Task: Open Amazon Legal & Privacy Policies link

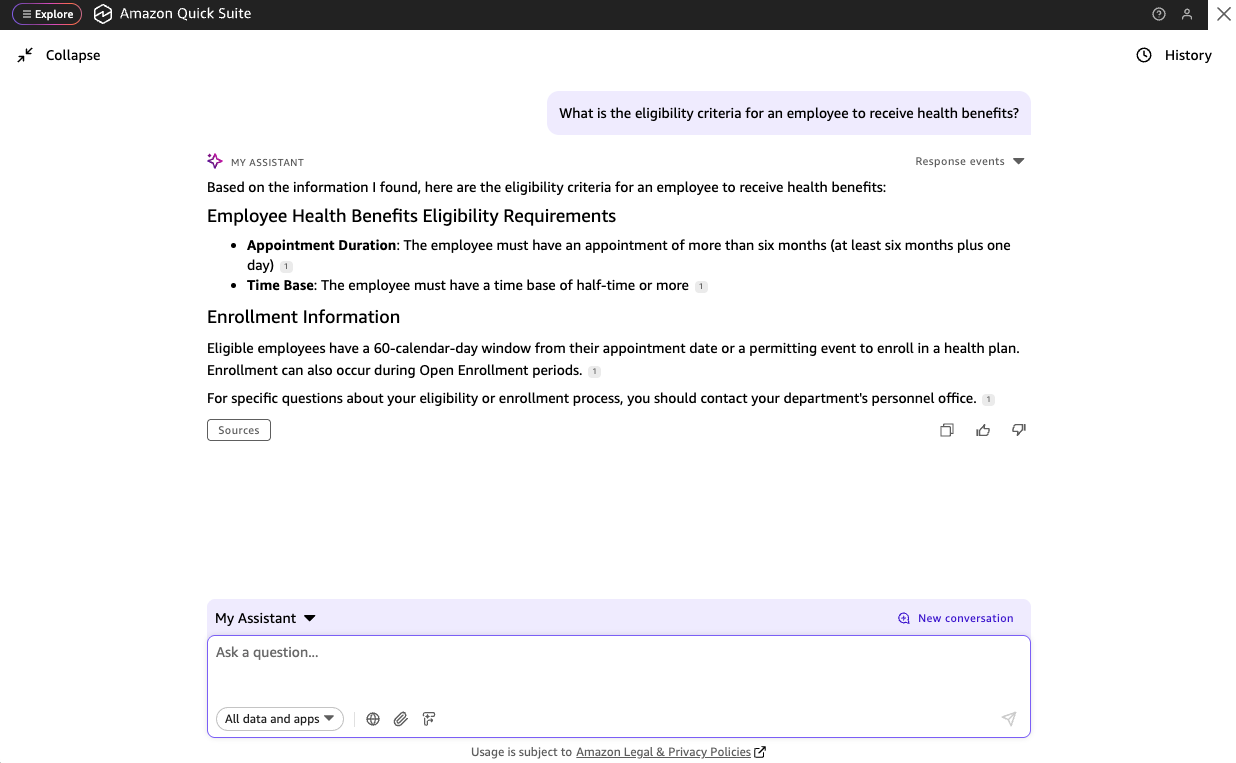Action: point(663,752)
